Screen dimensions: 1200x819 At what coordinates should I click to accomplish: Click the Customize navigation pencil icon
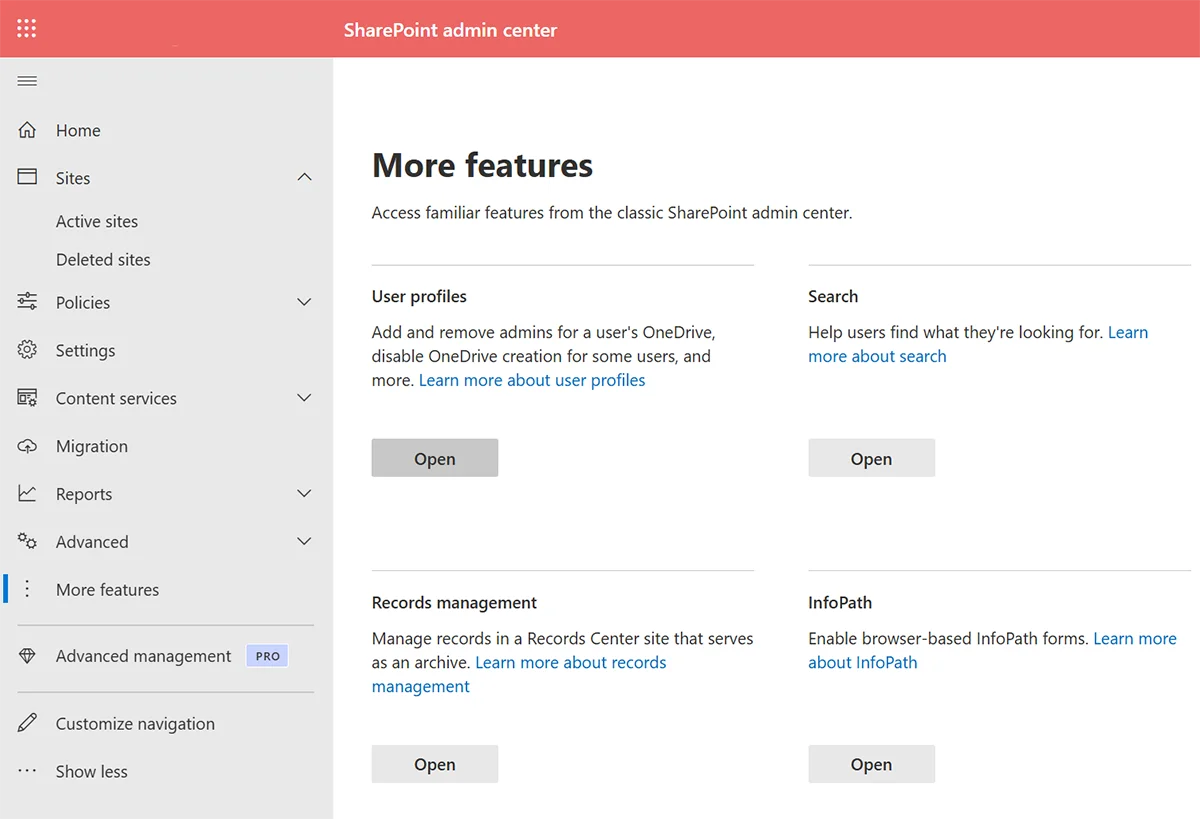point(25,723)
